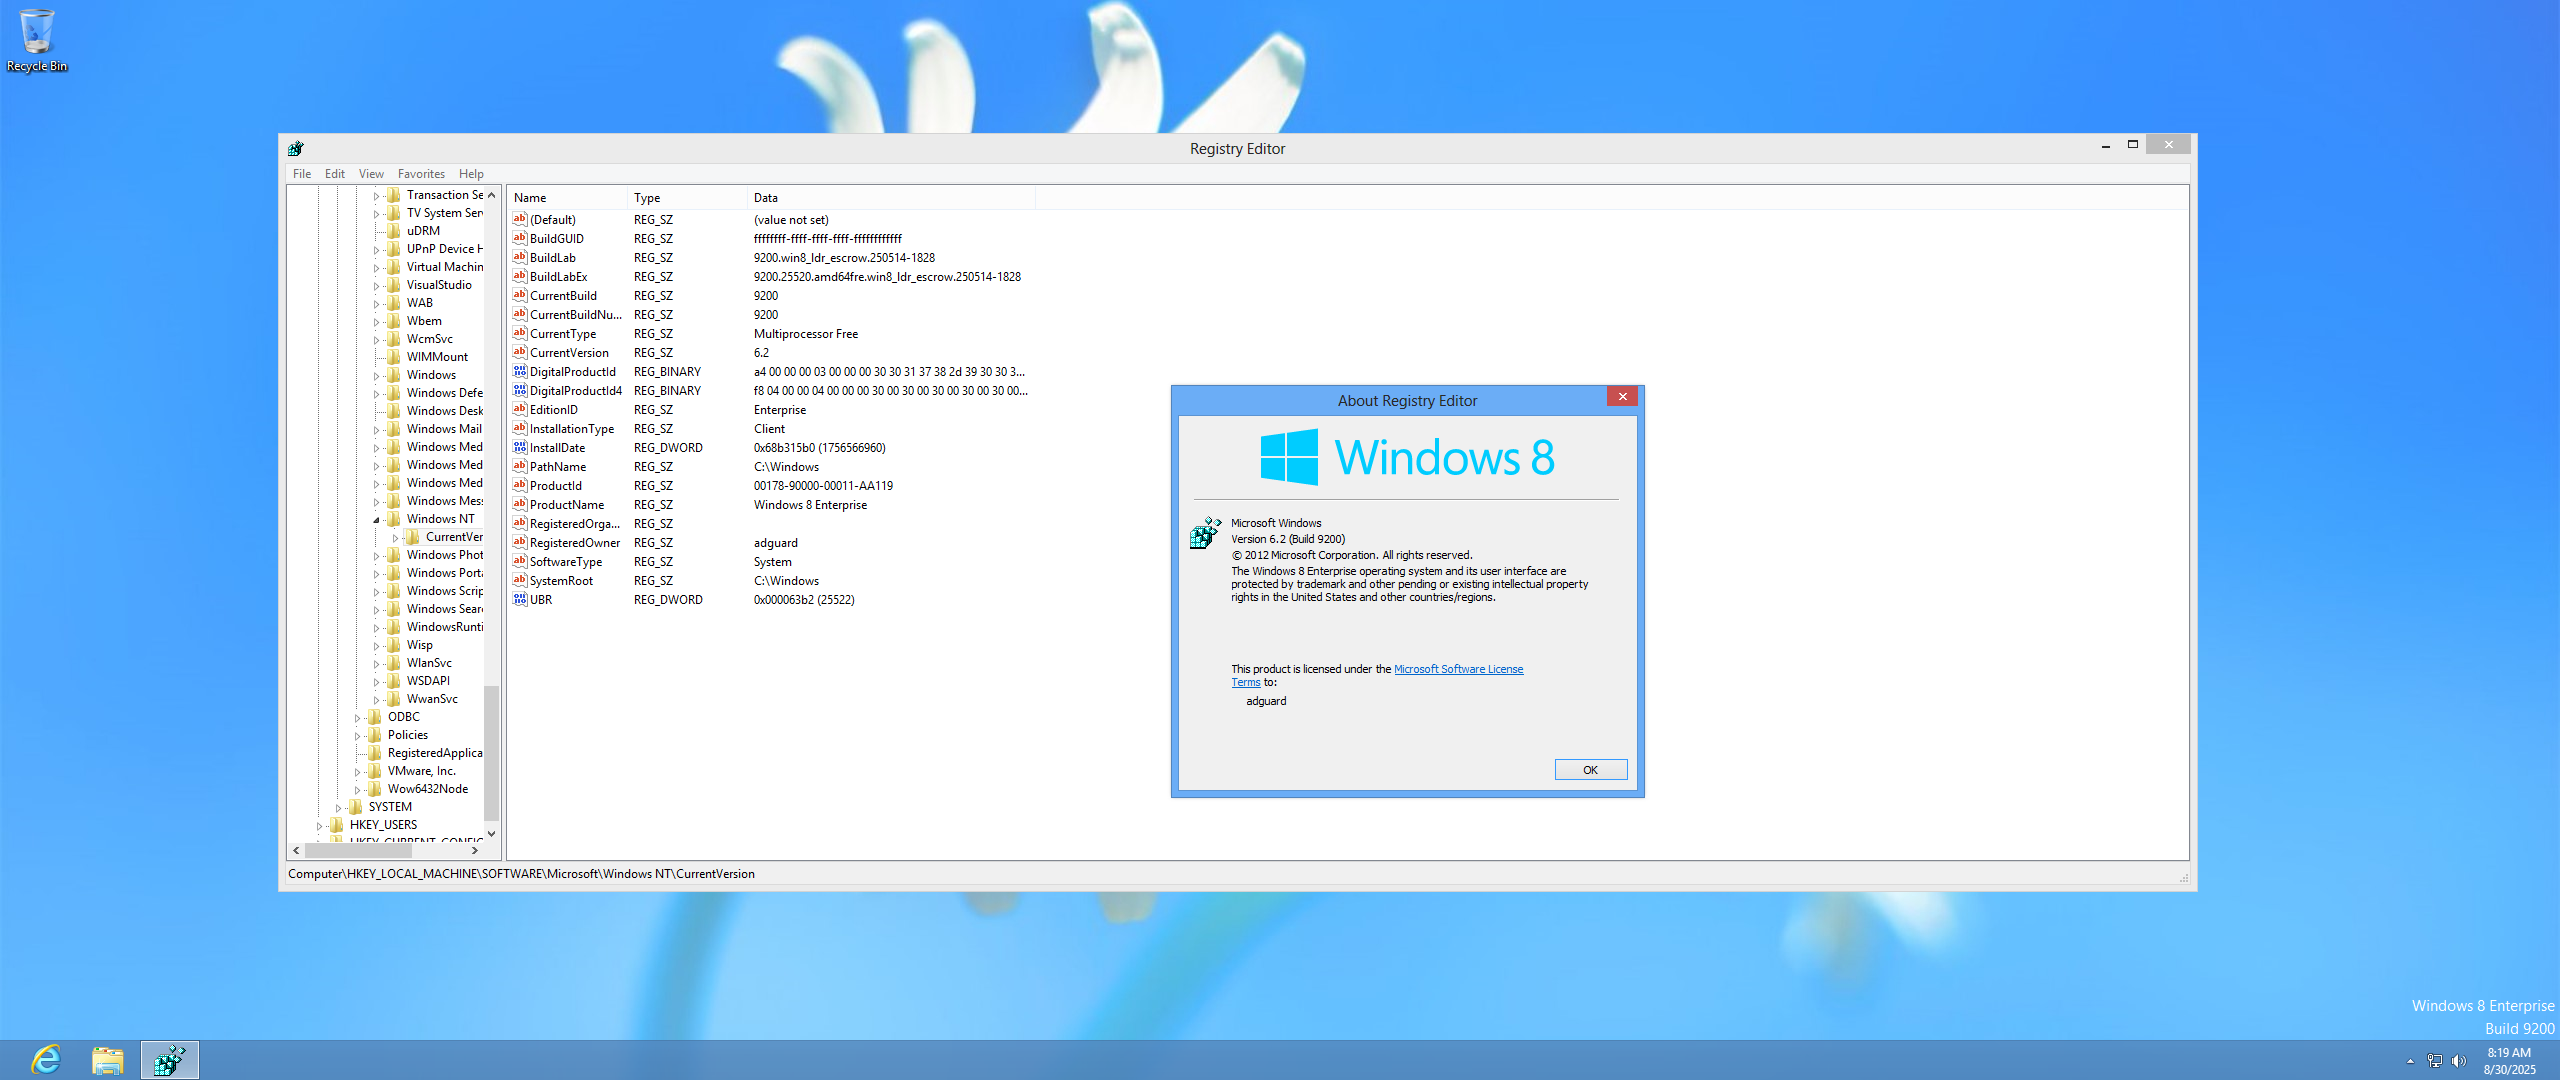Click the network tray icon
2560x1080 pixels.
2434,1061
